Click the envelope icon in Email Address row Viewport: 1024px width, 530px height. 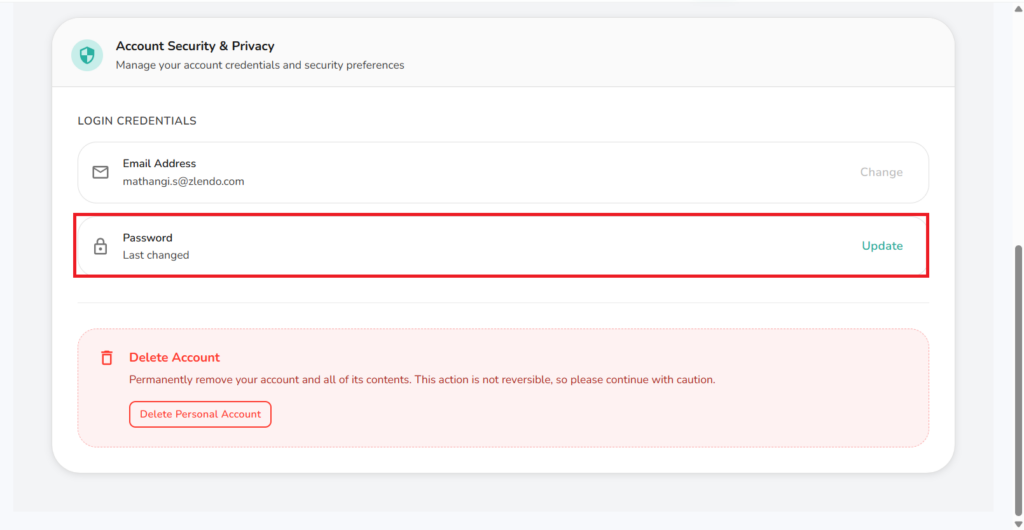pos(100,172)
